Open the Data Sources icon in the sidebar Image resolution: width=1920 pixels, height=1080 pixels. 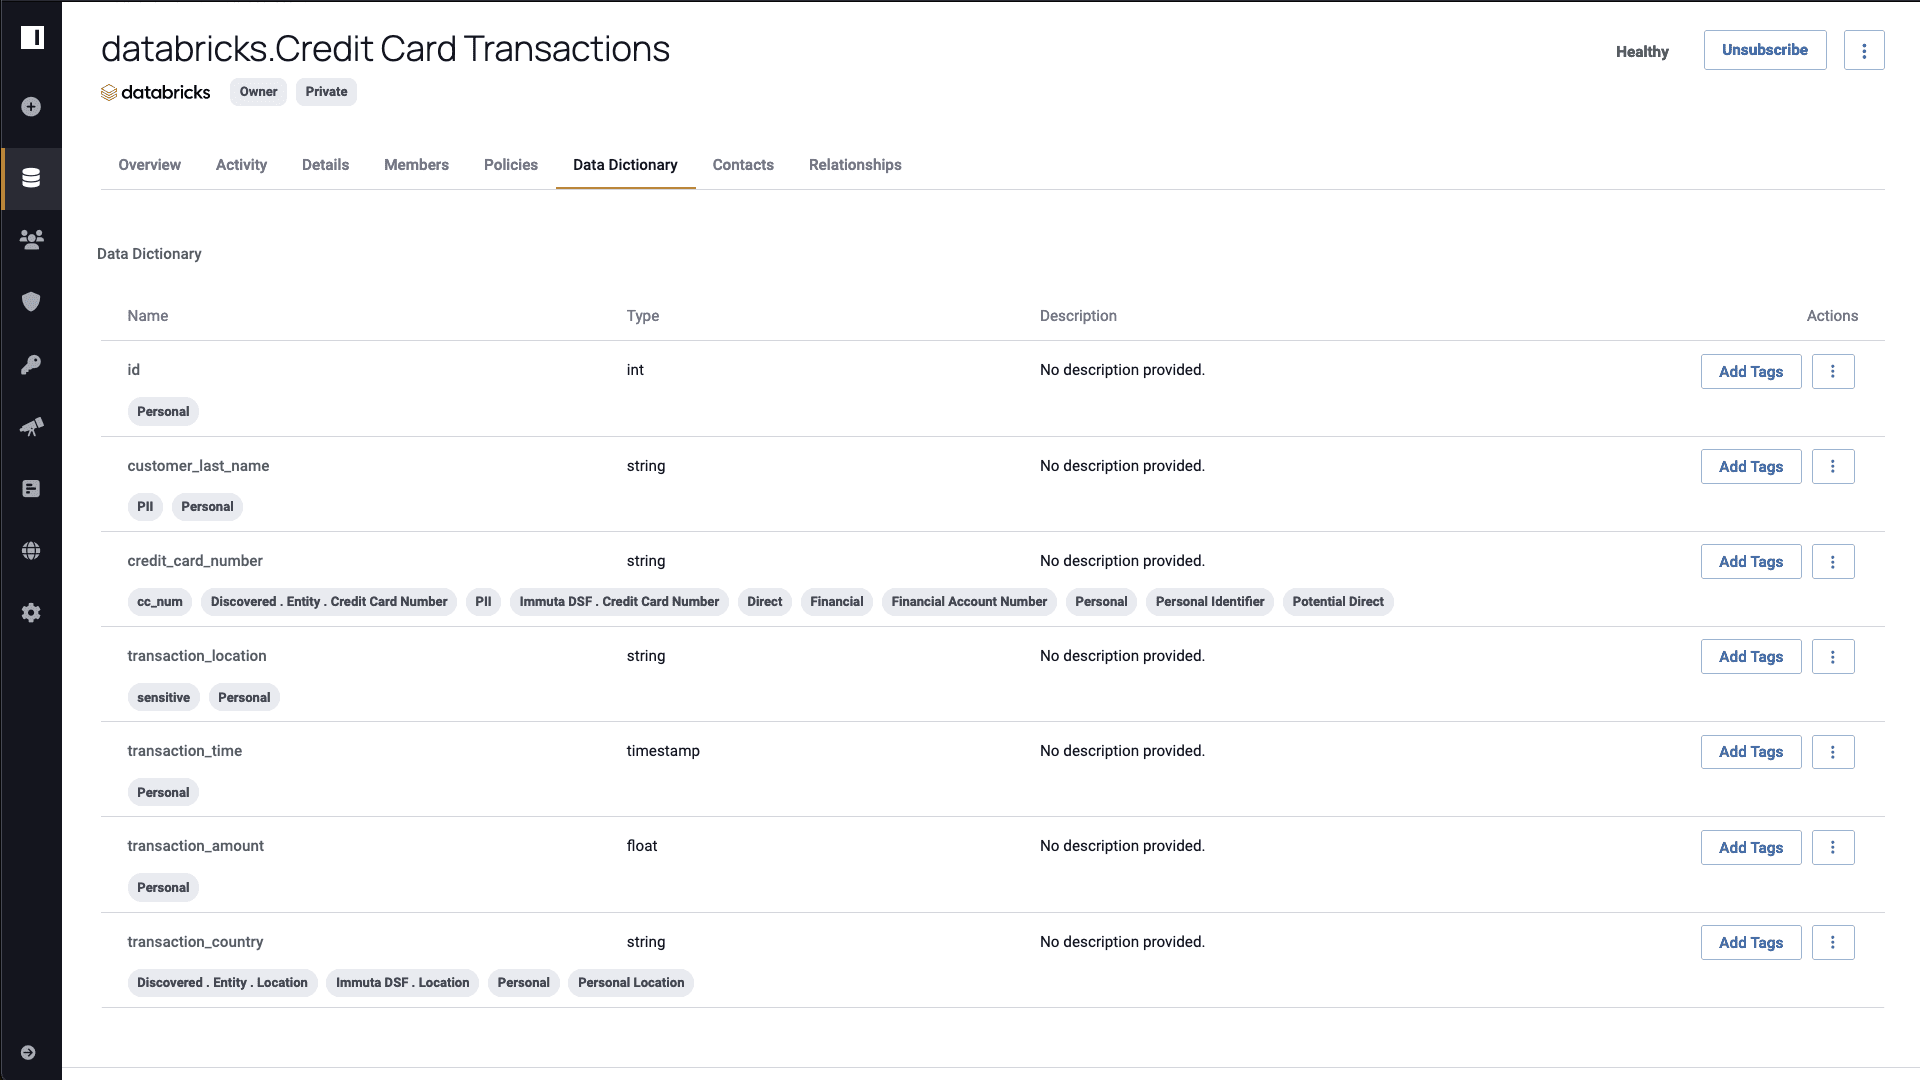click(31, 178)
